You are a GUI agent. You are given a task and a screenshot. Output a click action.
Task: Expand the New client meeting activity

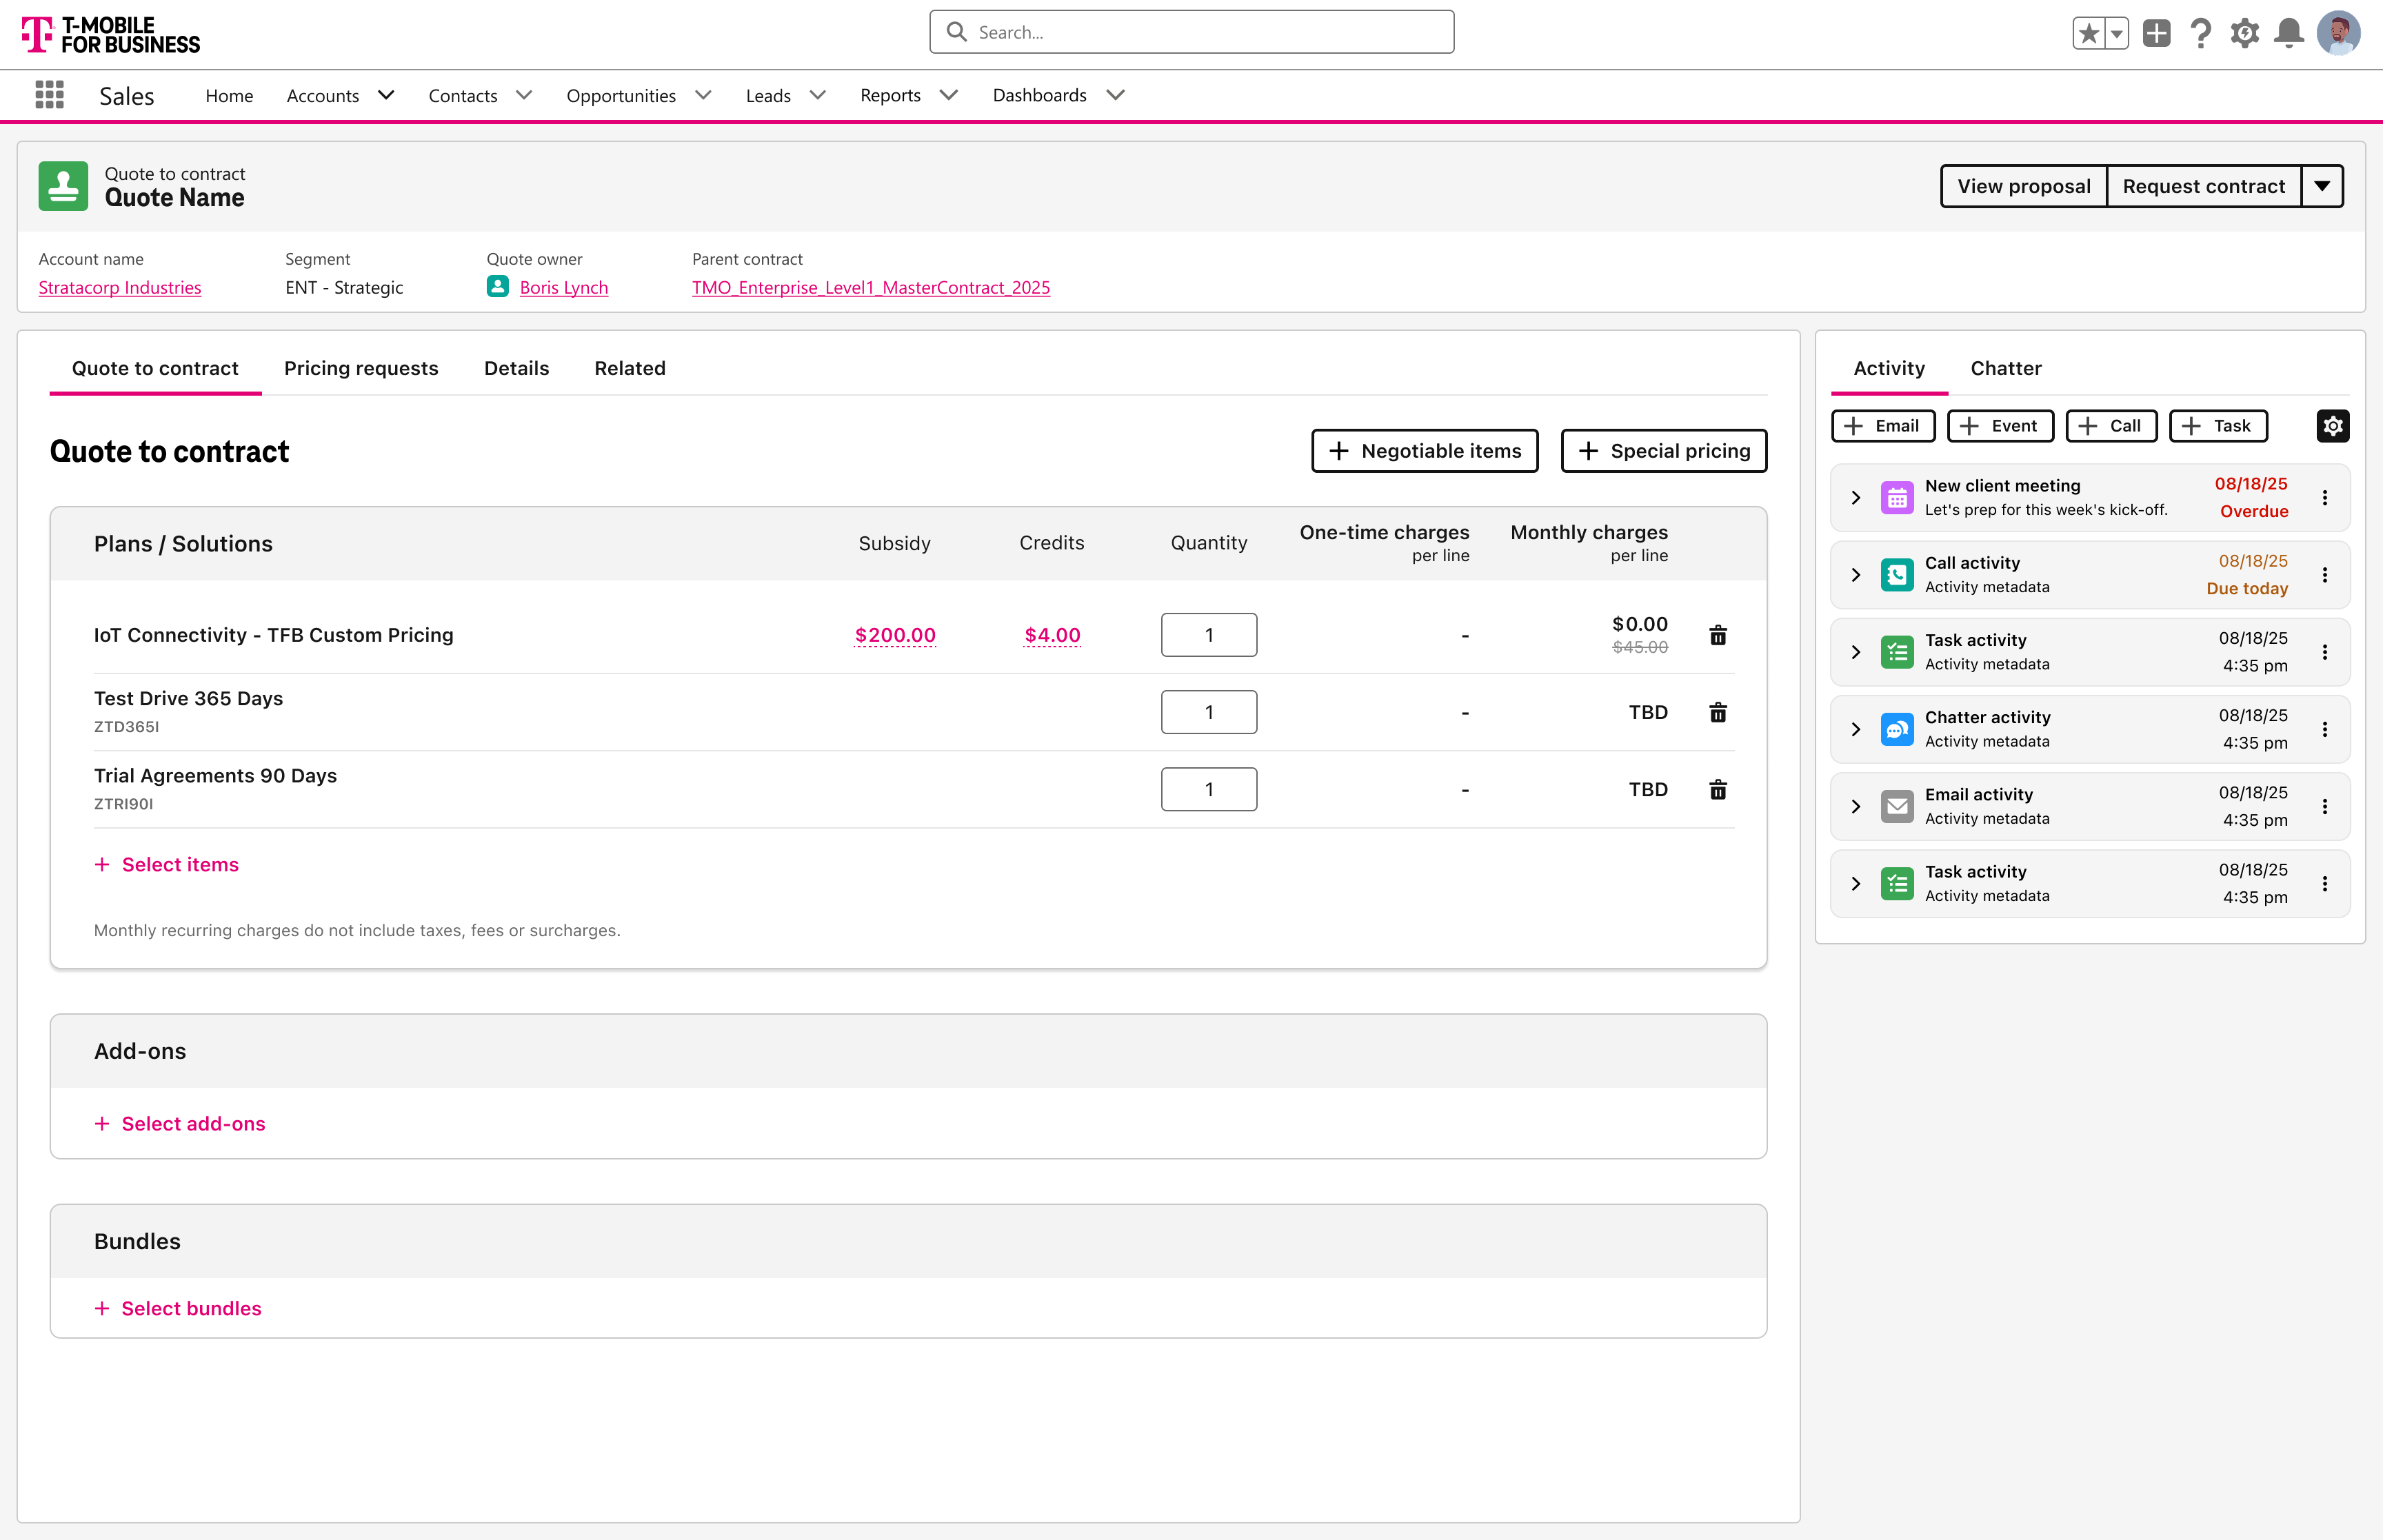tap(1856, 497)
